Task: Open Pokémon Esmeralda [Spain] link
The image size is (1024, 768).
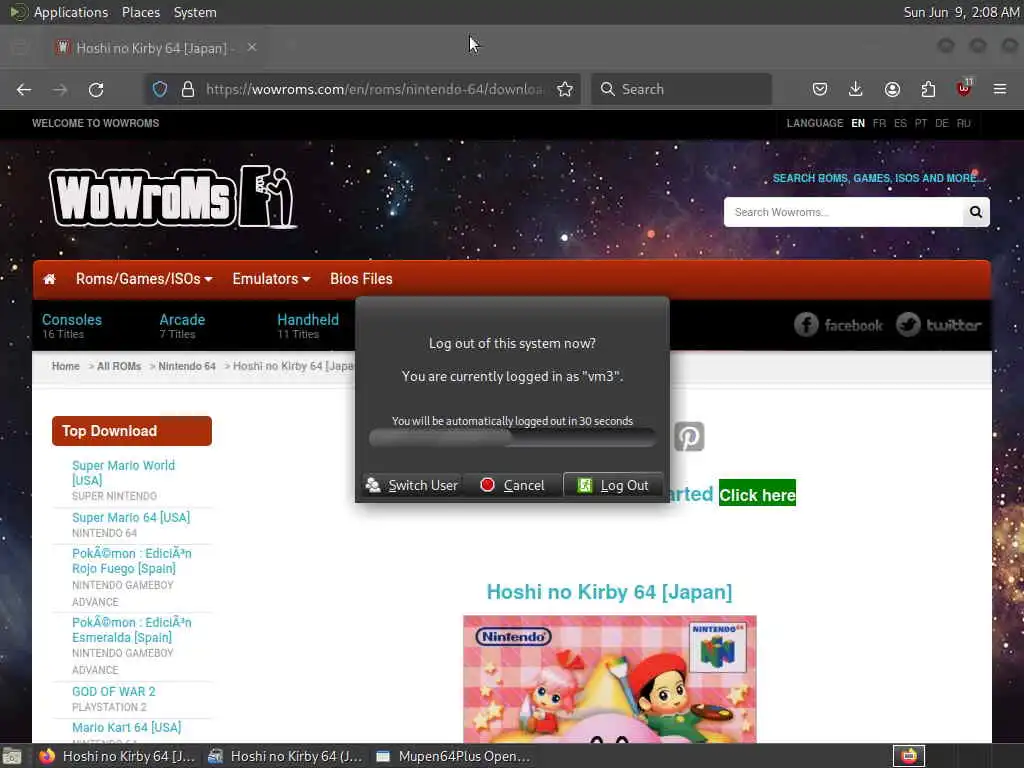Action: [x=131, y=630]
